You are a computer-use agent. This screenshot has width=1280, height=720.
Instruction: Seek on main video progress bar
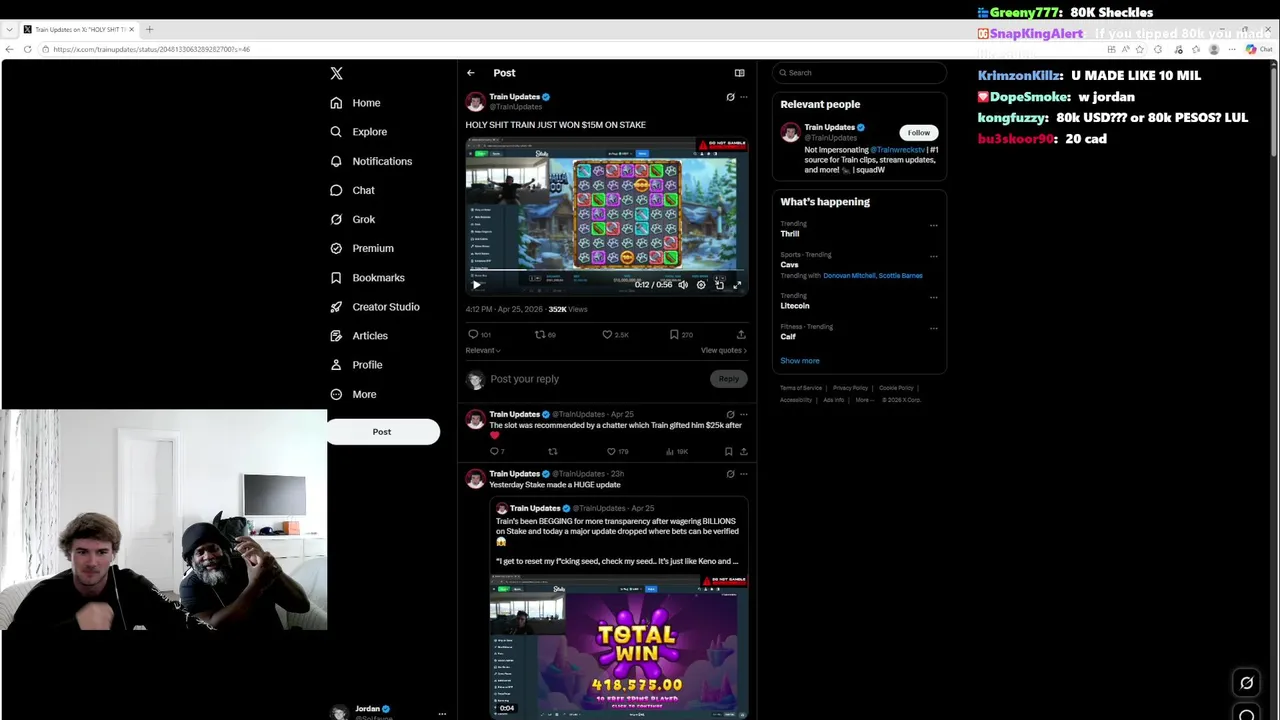(607, 272)
